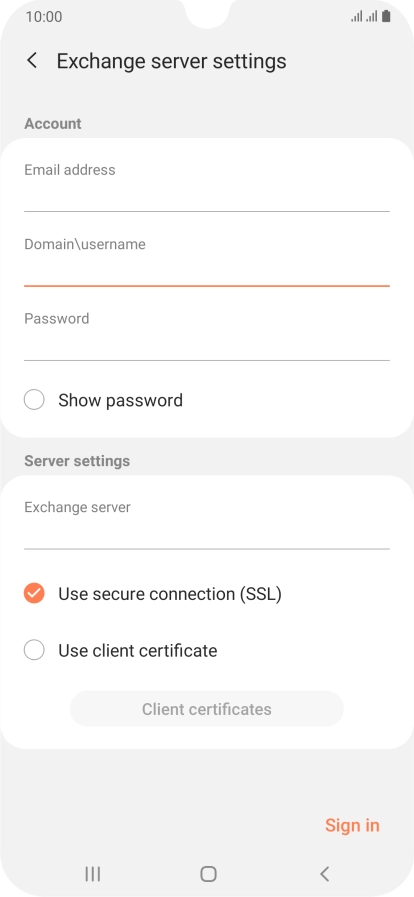The height and width of the screenshot is (897, 414).
Task: Select the Exchange server input field
Action: tap(206, 523)
